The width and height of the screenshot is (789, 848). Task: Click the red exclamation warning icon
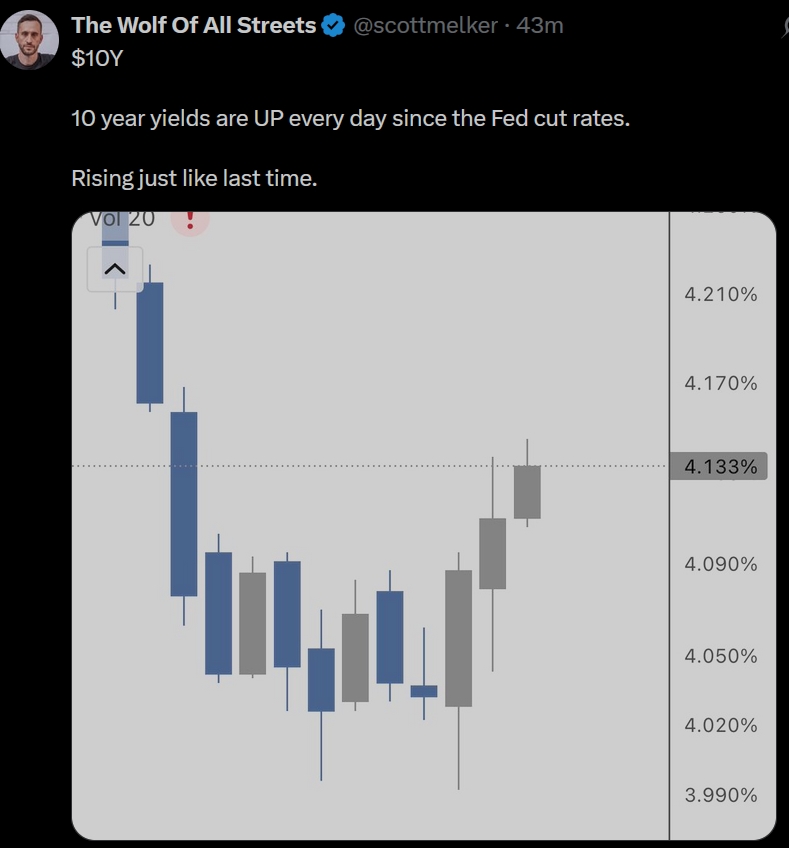[189, 218]
